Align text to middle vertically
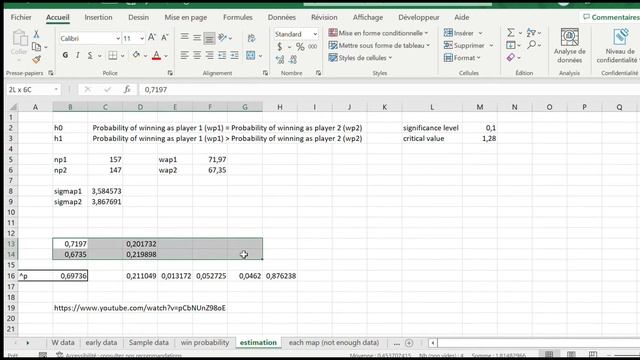Screen dimensions: 640x360 [x=197, y=38]
